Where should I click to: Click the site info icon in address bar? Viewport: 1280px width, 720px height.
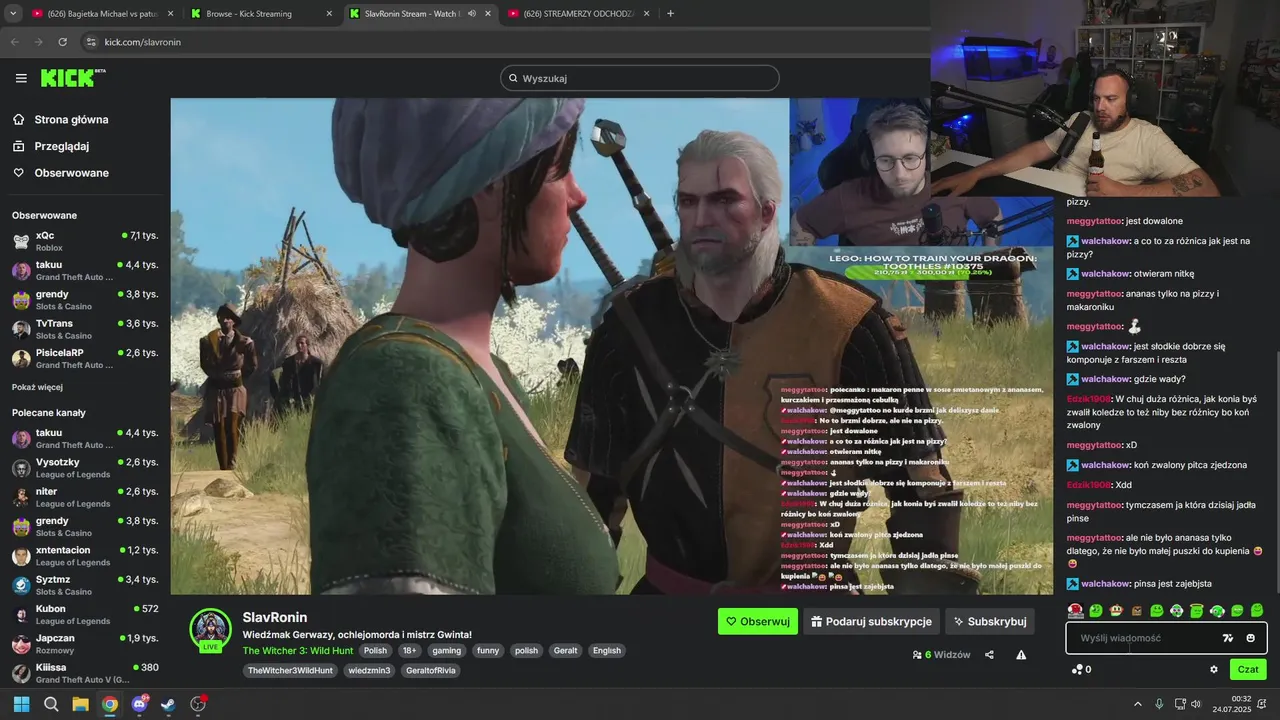click(x=91, y=42)
